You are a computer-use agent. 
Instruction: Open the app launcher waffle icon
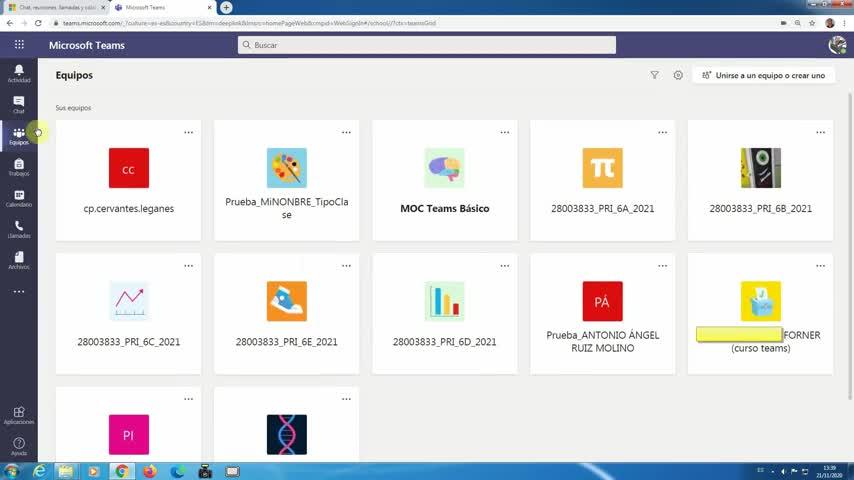(x=19, y=45)
